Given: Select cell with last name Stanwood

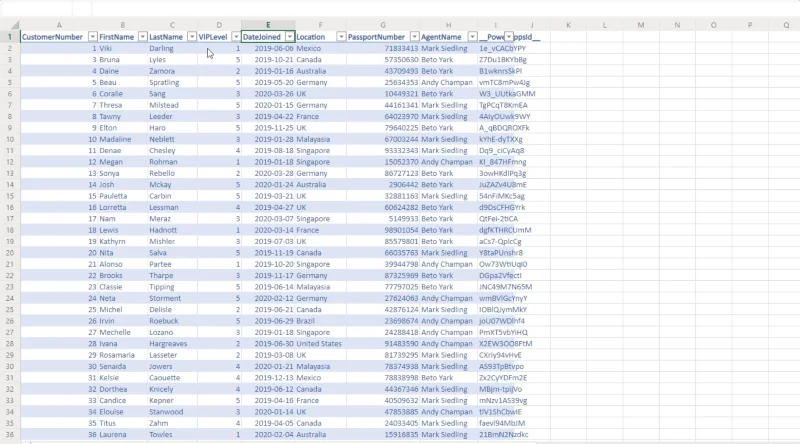Looking at the screenshot, I should coord(172,412).
